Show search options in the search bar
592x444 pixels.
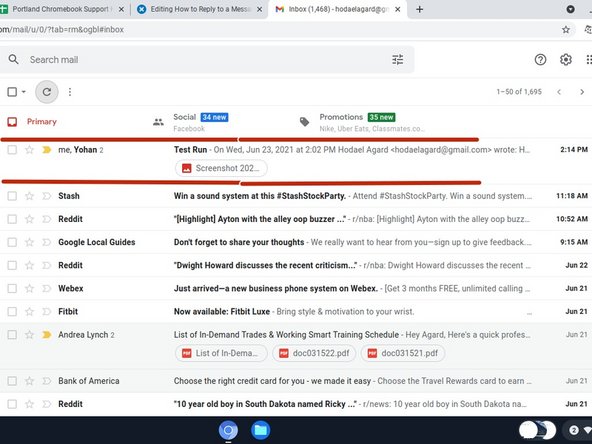pyautogui.click(x=398, y=59)
